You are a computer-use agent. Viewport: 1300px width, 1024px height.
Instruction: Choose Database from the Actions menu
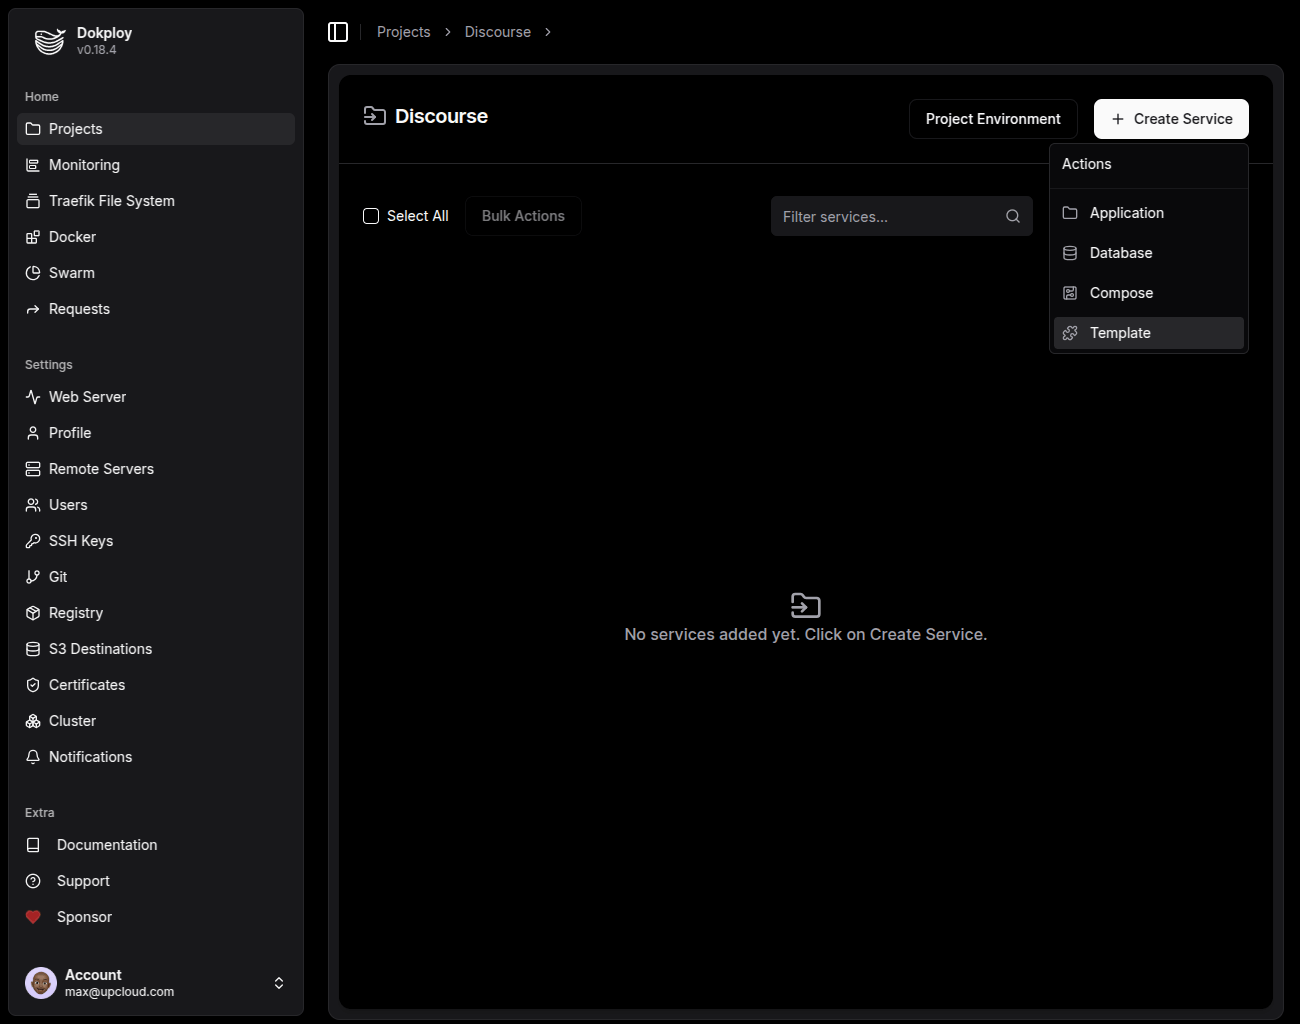click(x=1120, y=252)
